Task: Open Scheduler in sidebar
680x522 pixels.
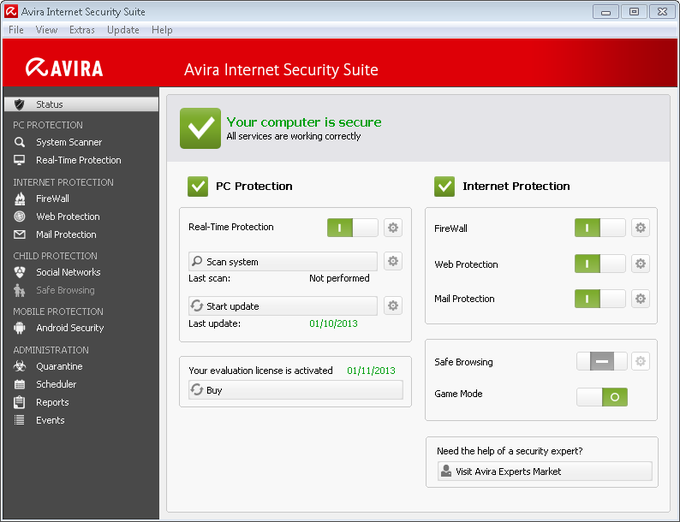Action: click(x=56, y=384)
